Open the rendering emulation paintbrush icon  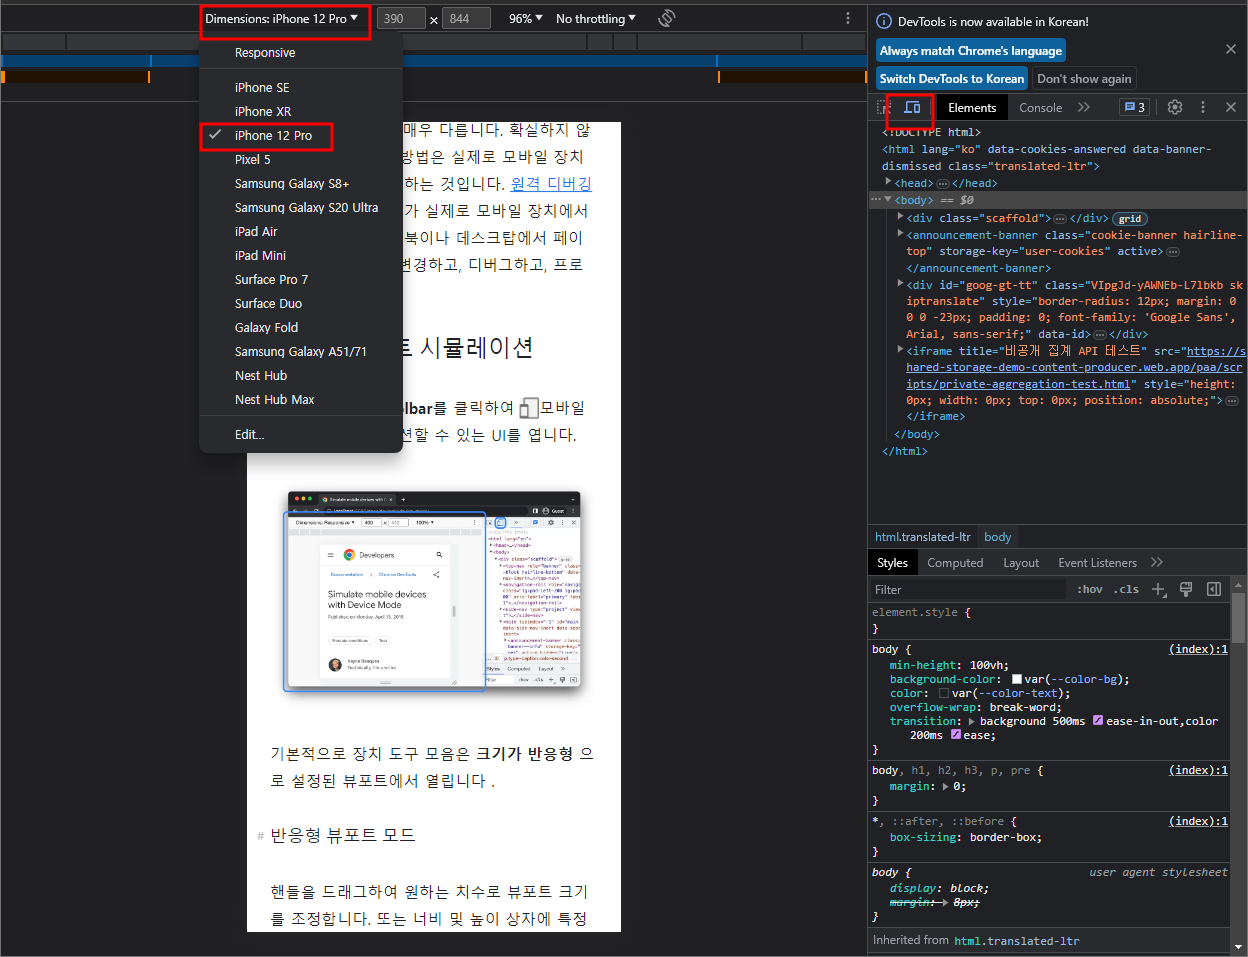(x=1186, y=589)
